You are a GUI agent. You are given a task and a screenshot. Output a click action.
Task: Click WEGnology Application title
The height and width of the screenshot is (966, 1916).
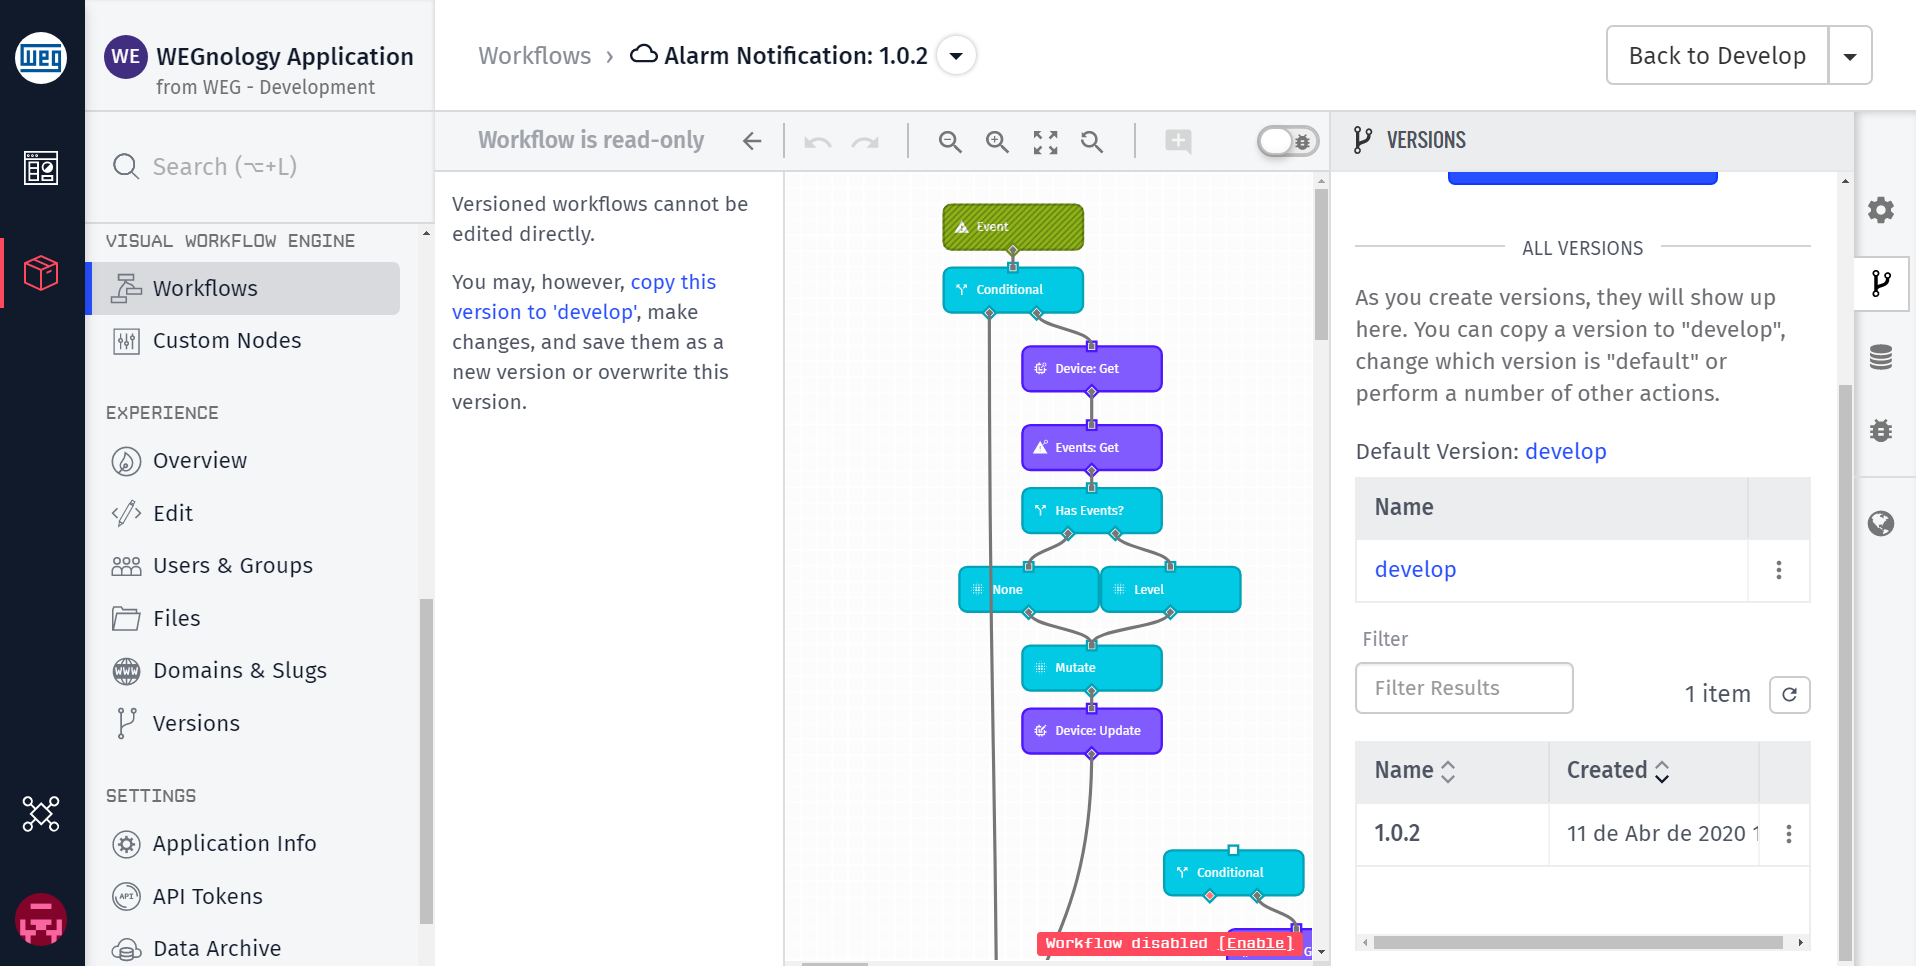point(285,57)
